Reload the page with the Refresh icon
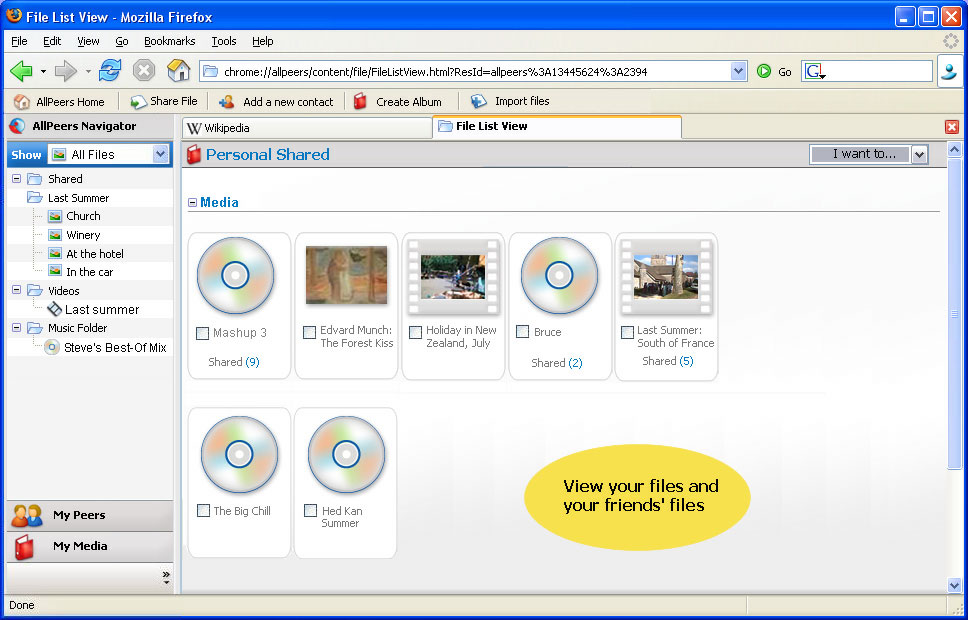Viewport: 968px width, 620px height. (x=110, y=70)
